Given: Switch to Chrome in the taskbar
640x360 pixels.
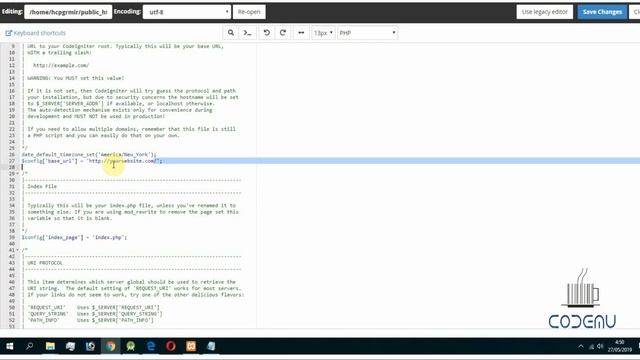Looking at the screenshot, I should pyautogui.click(x=111, y=346).
